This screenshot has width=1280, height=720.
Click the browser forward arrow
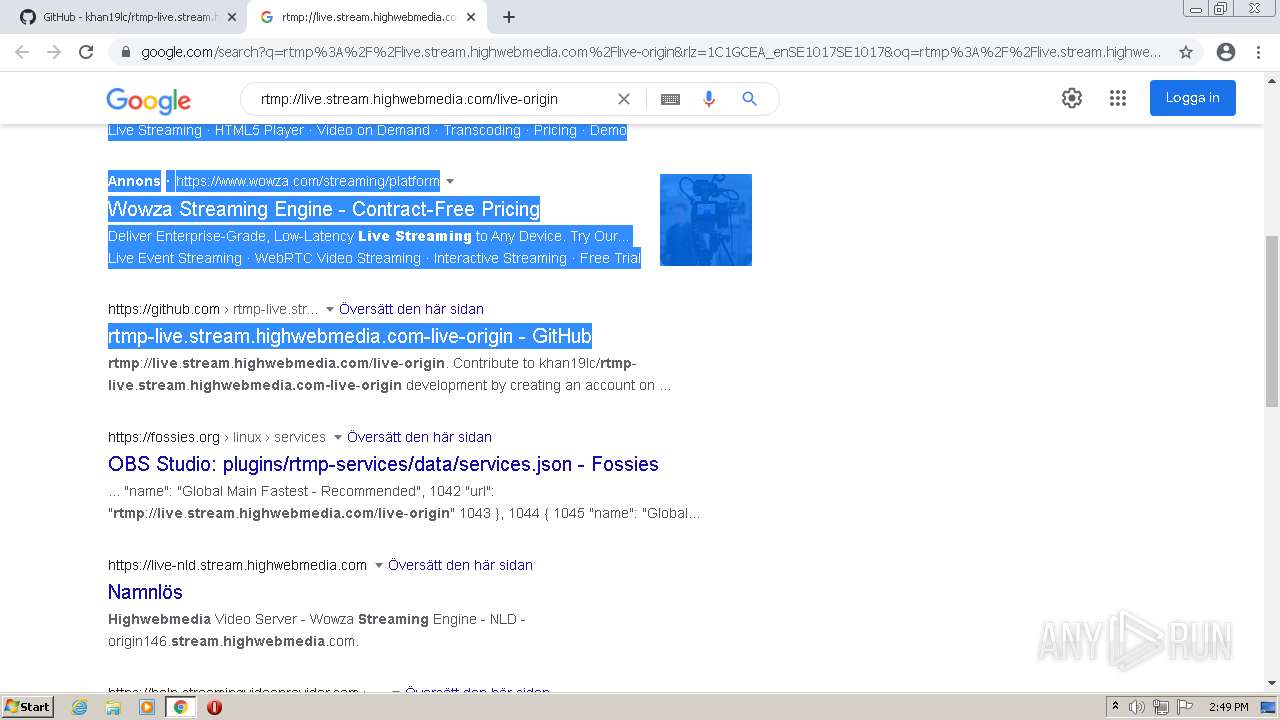(x=54, y=52)
